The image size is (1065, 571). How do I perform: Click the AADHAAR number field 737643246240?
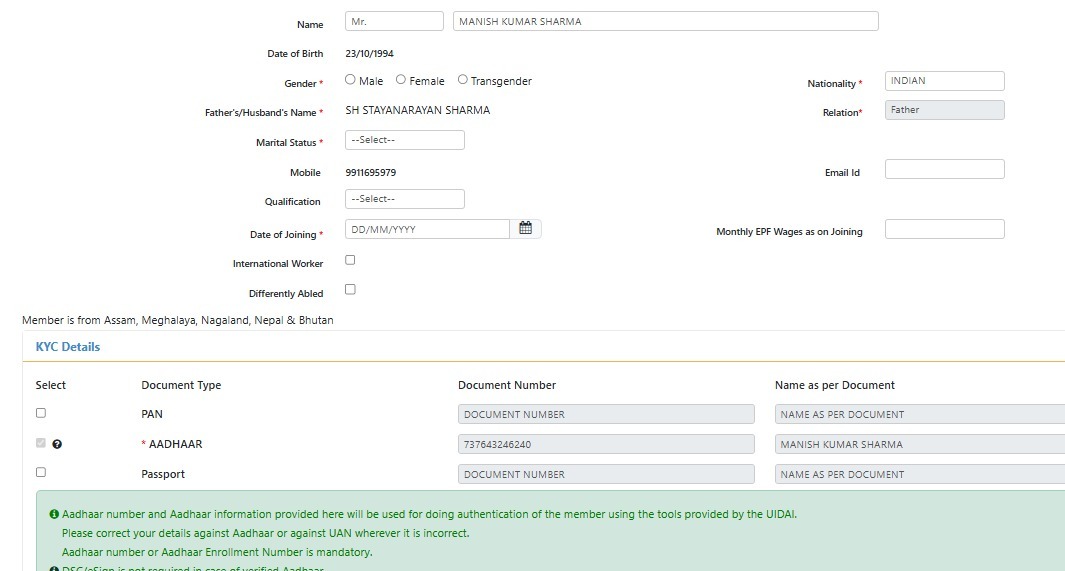(x=606, y=444)
